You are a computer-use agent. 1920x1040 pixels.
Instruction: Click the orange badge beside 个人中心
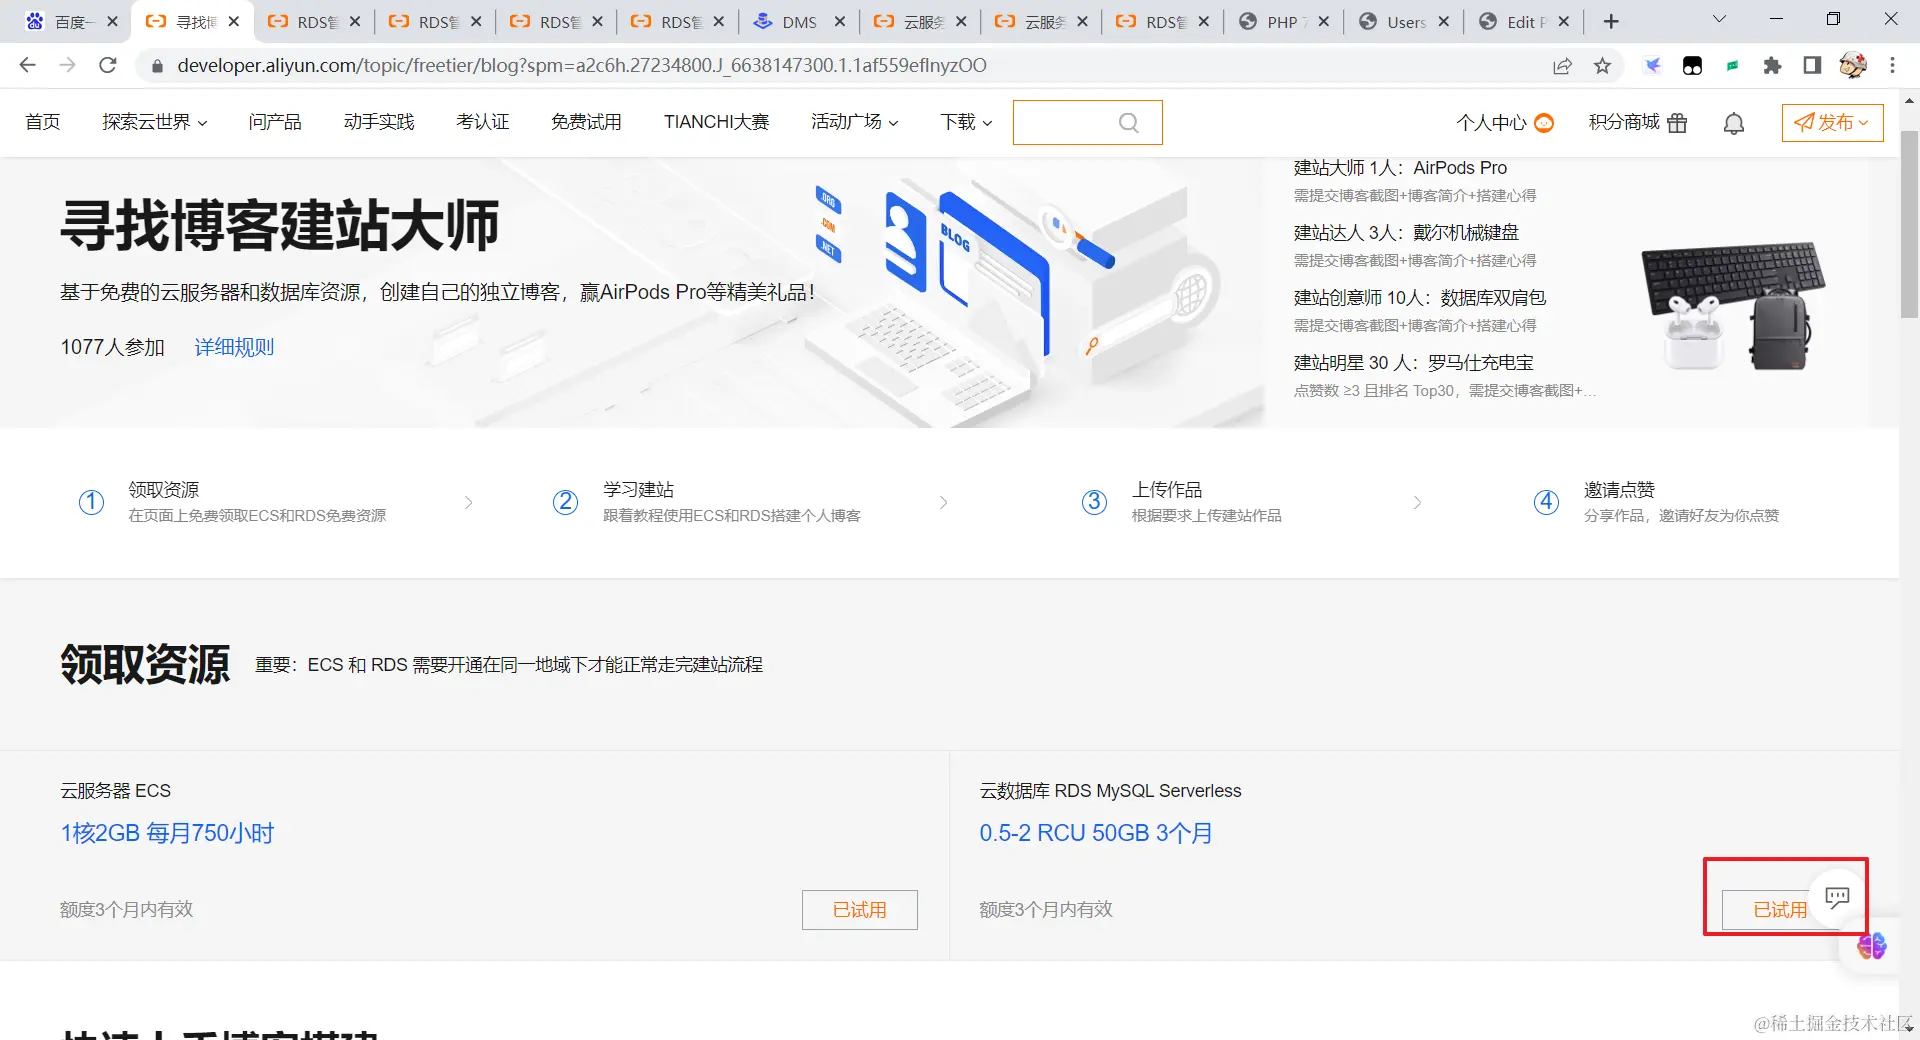tap(1544, 123)
